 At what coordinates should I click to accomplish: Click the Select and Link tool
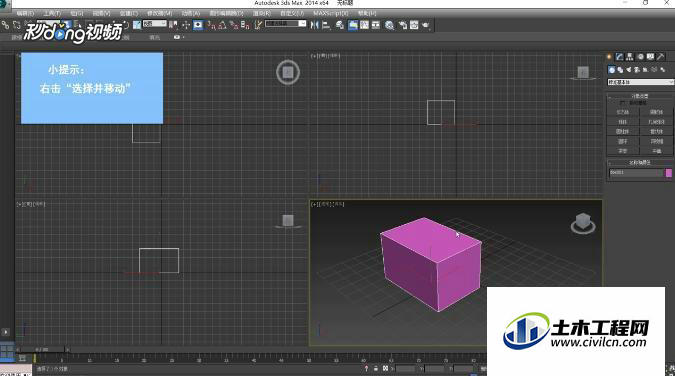[6, 25]
